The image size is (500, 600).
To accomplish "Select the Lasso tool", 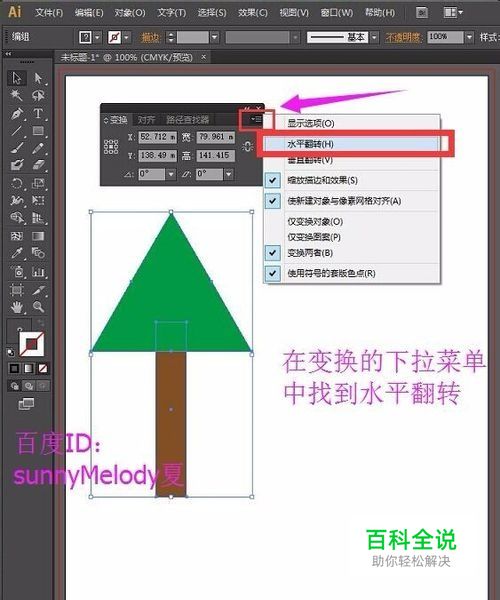I will point(38,95).
